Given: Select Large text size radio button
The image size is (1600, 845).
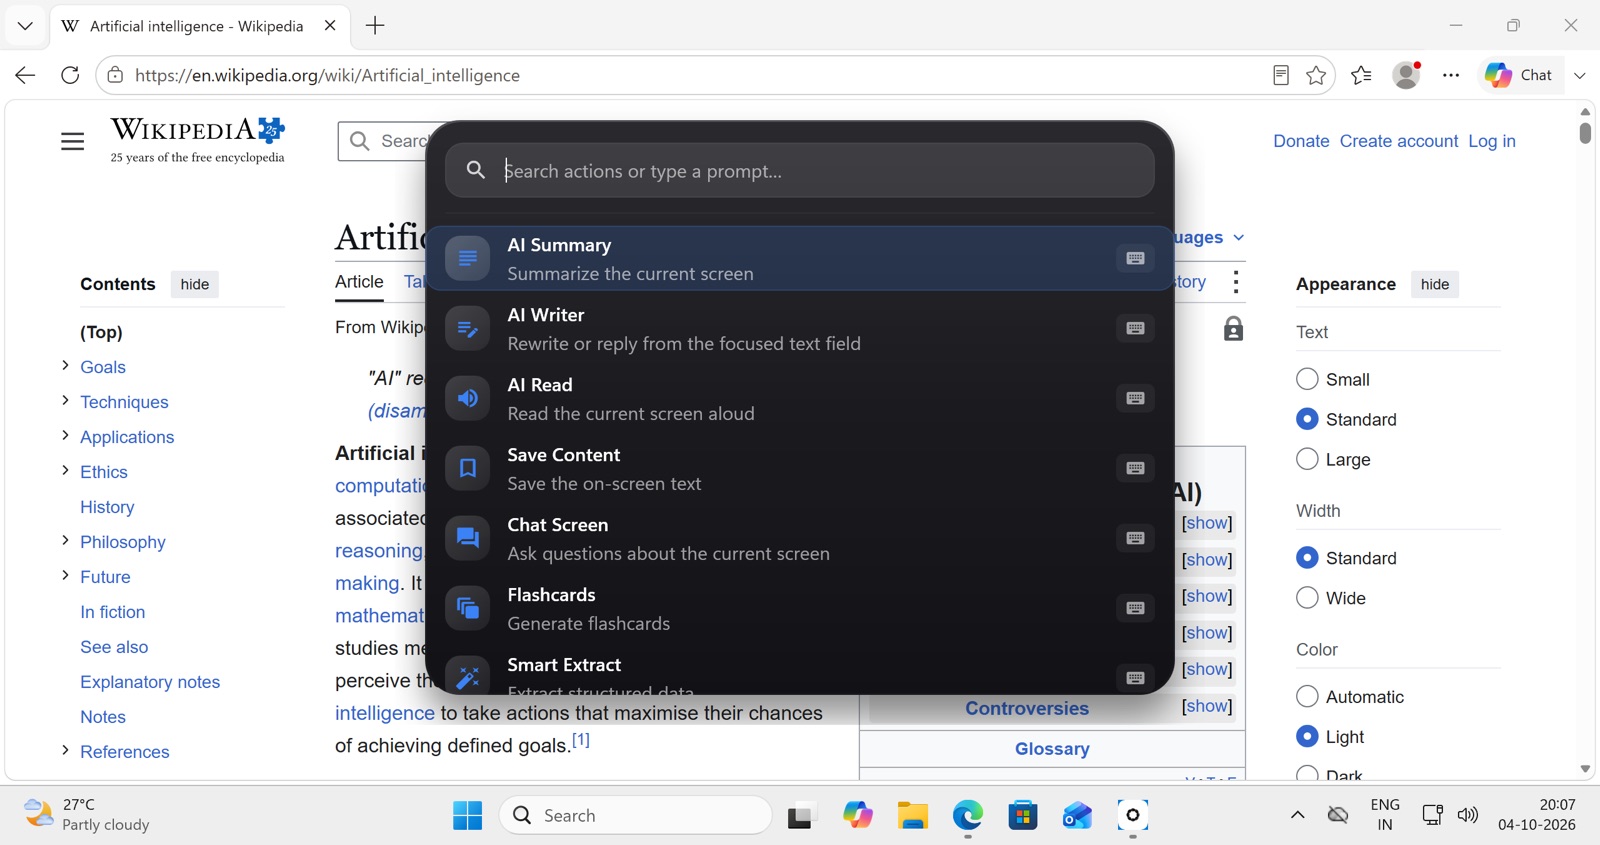Looking at the screenshot, I should tap(1307, 459).
